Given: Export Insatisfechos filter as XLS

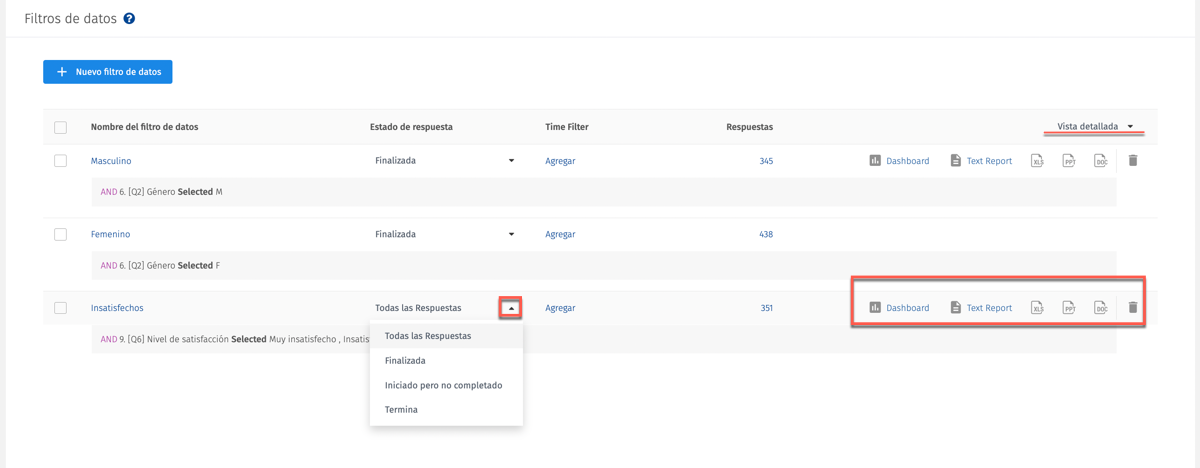Looking at the screenshot, I should pos(1037,308).
